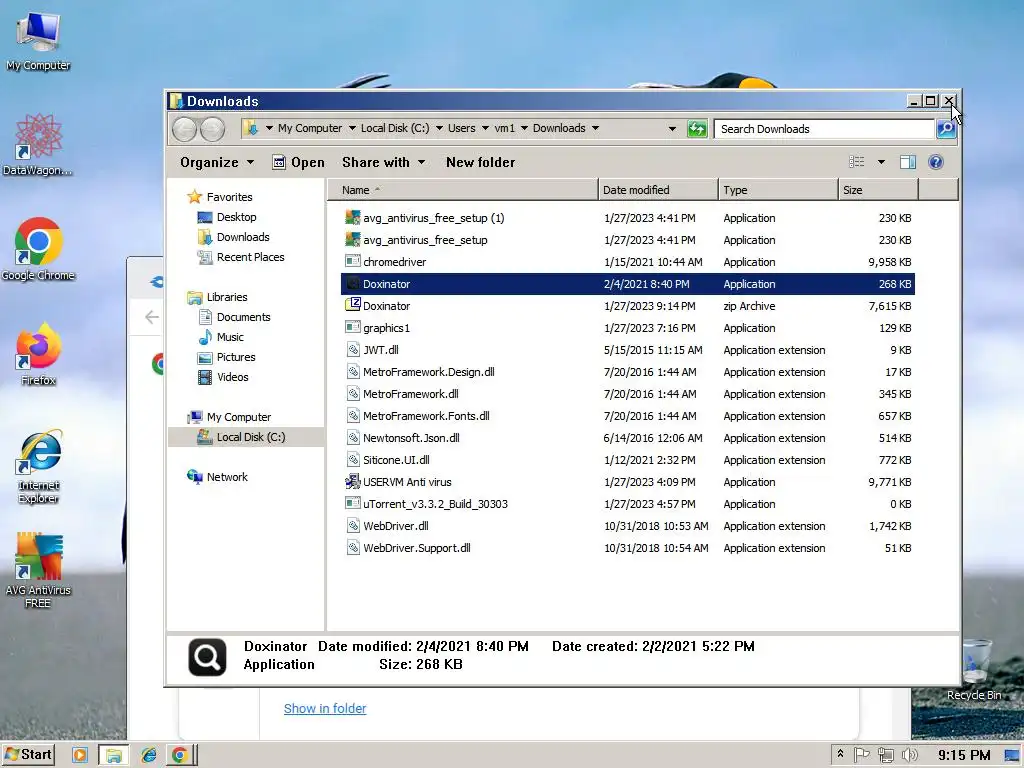Expand the My Computer breadcrumb arrow
The image size is (1024, 768).
tap(352, 128)
